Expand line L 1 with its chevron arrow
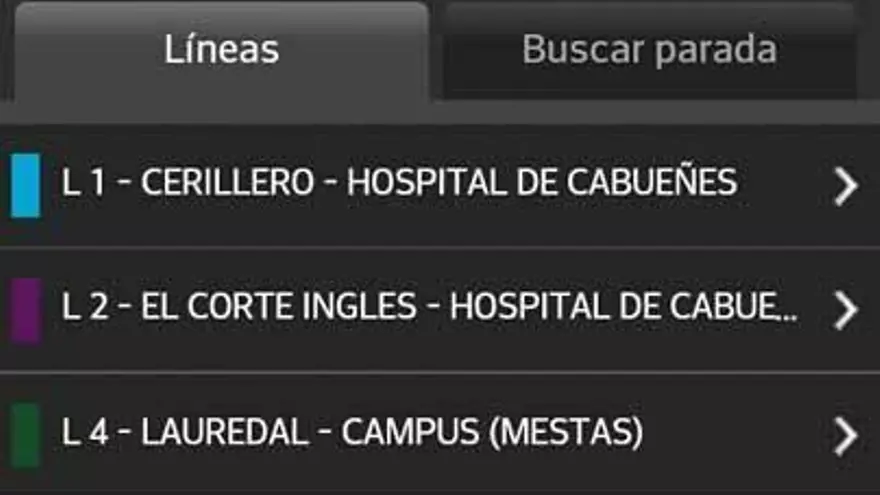The width and height of the screenshot is (880, 495). coord(845,186)
